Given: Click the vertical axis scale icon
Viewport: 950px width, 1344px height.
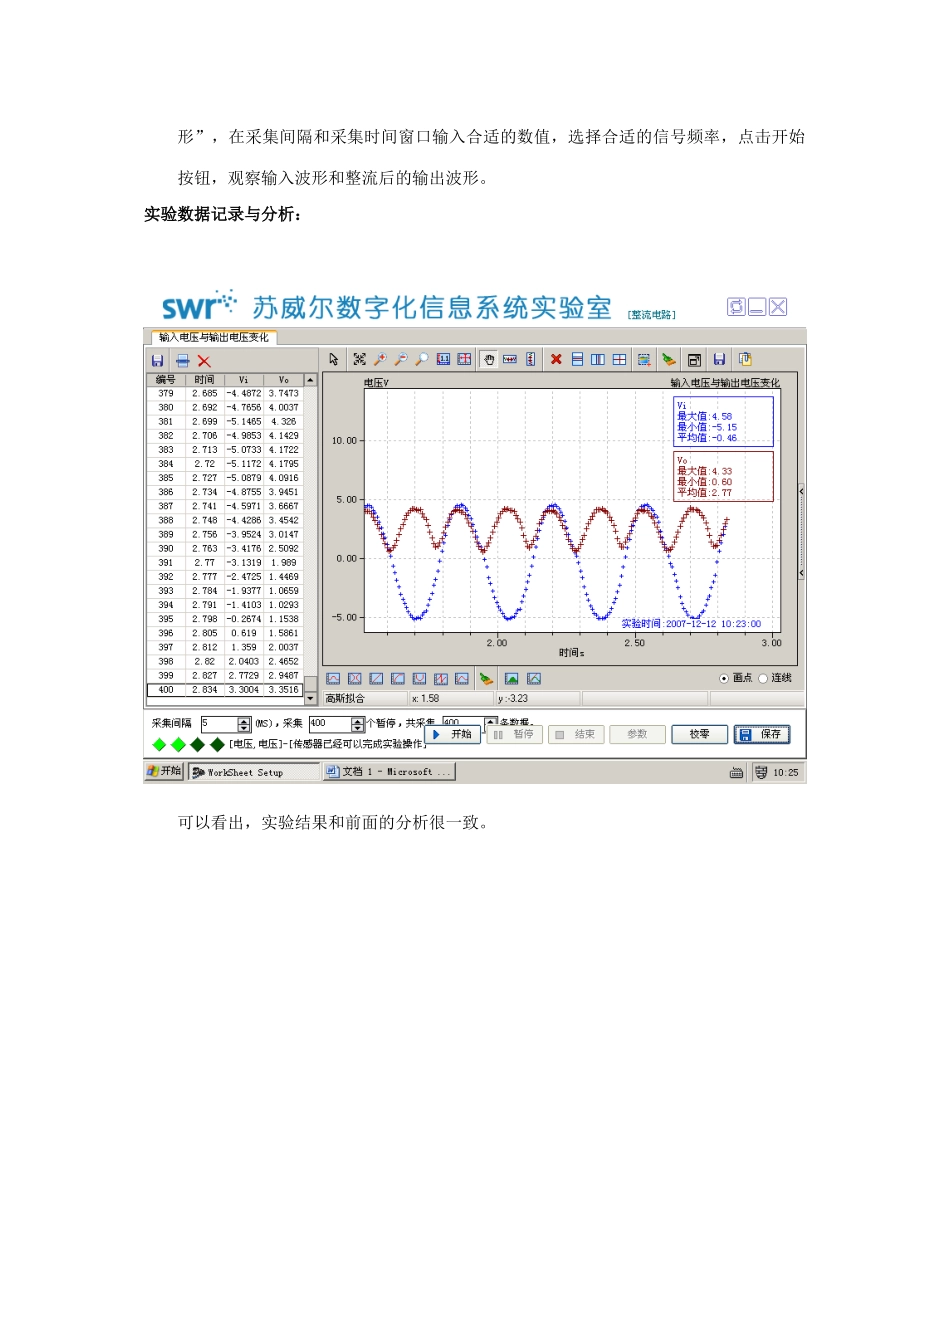Looking at the screenshot, I should point(531,359).
